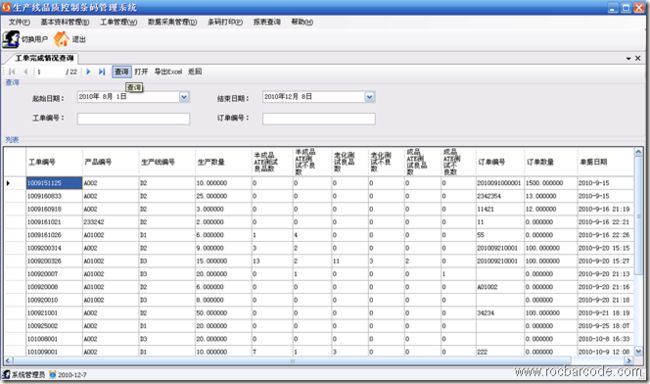Click horizontal scrollbar right arrow

(629, 361)
